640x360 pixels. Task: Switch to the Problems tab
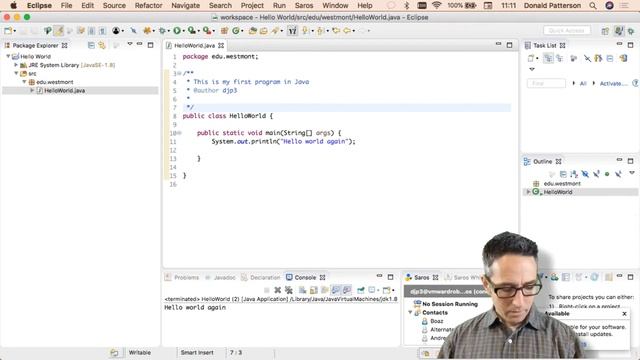tap(182, 278)
